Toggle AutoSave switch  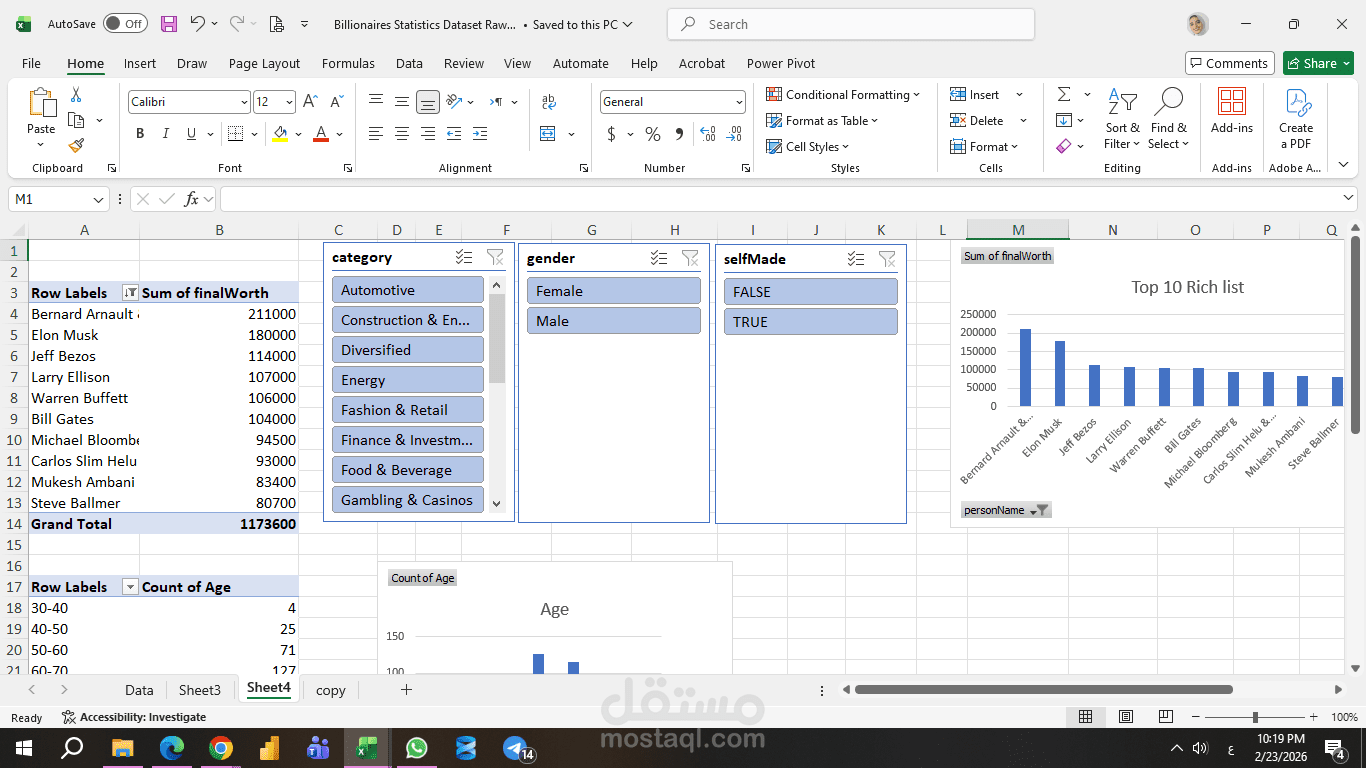coord(125,24)
